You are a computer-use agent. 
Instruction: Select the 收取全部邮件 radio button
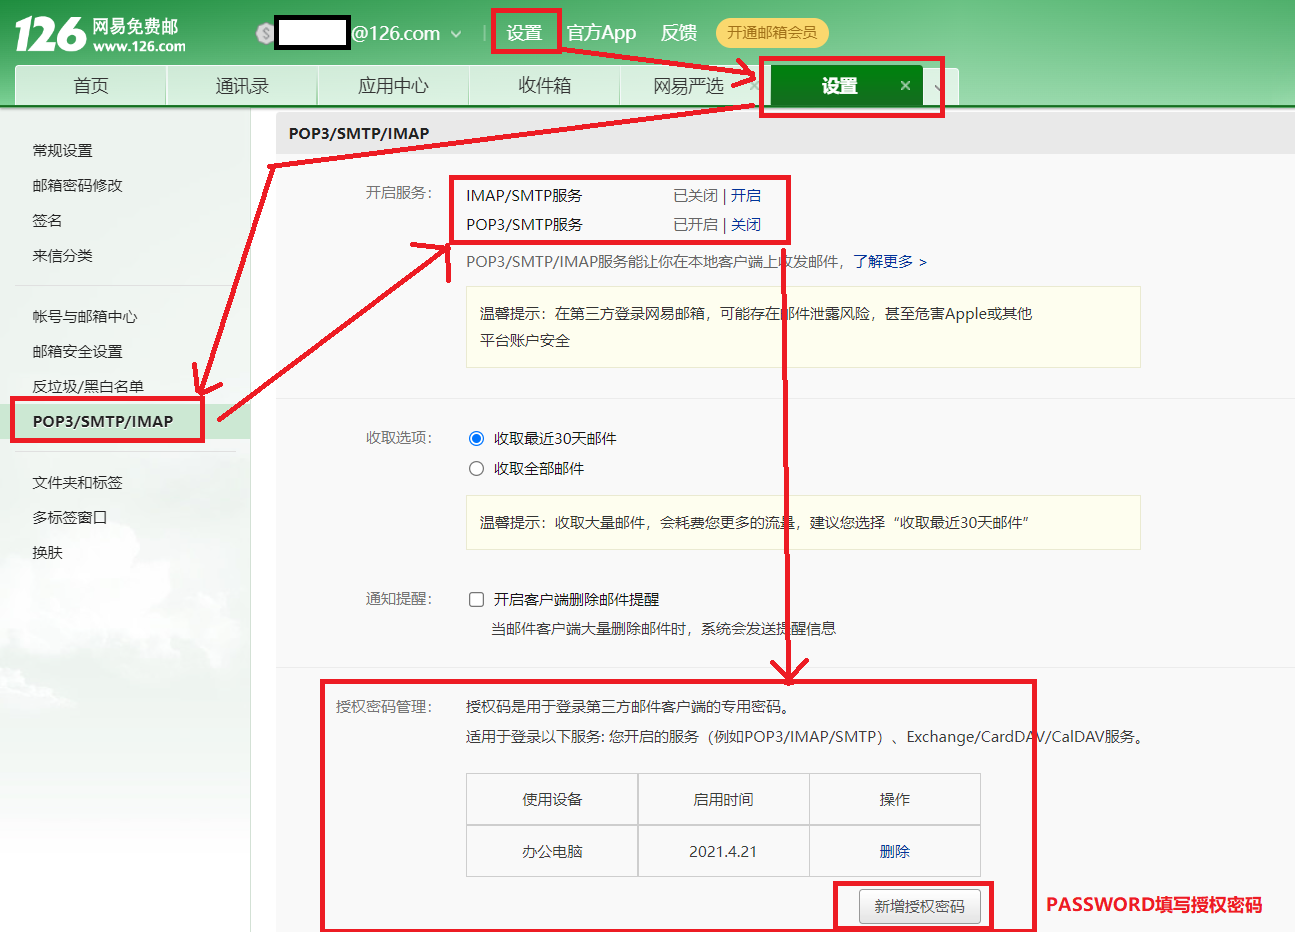coord(477,468)
